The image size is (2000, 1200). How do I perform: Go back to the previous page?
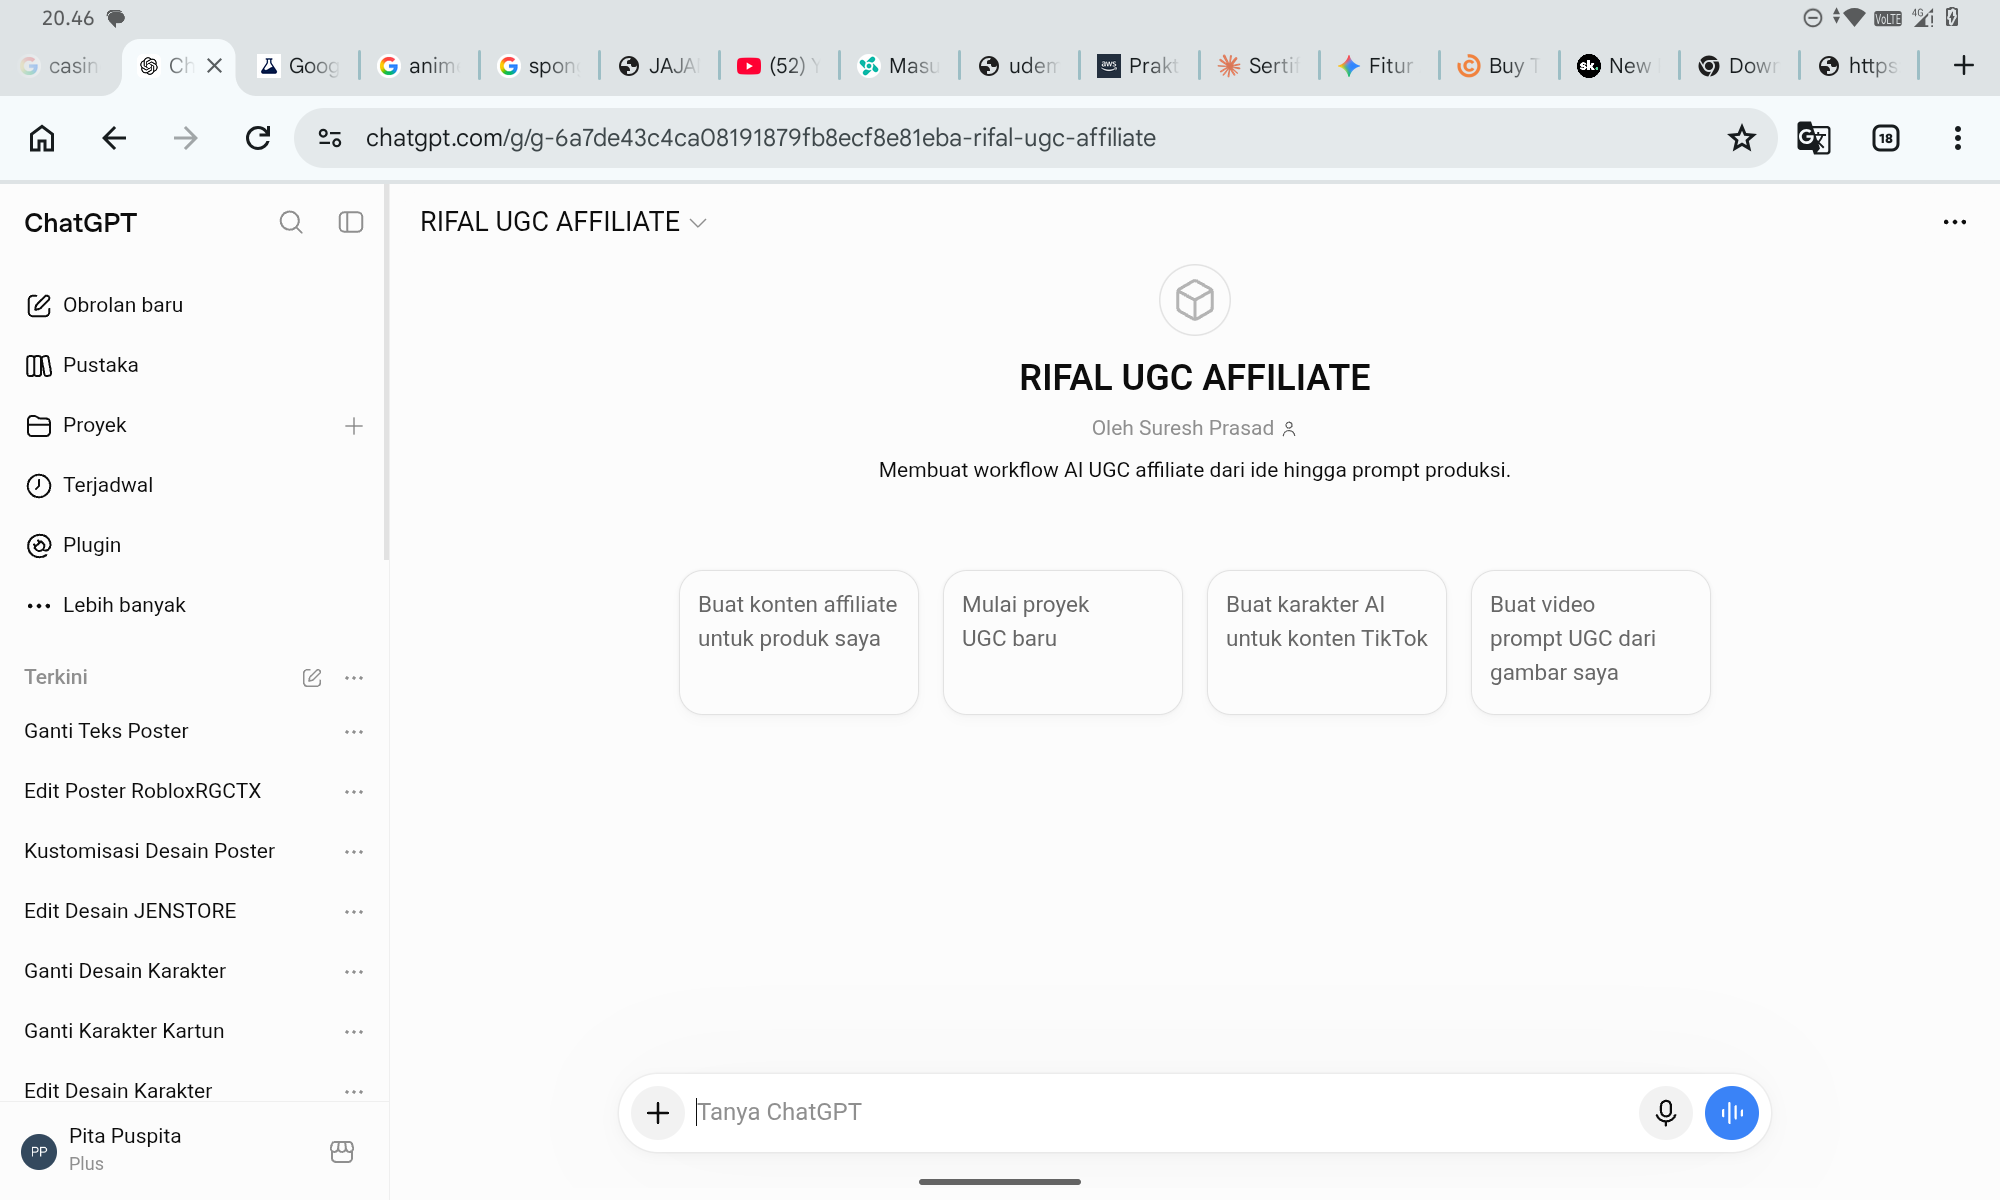(x=114, y=138)
